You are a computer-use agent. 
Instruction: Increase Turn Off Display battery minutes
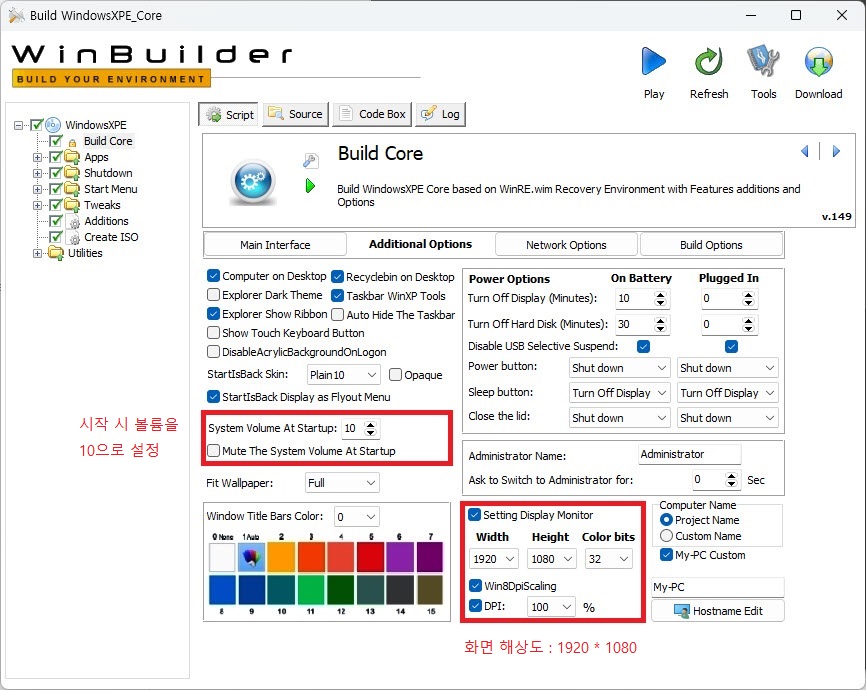click(x=660, y=295)
